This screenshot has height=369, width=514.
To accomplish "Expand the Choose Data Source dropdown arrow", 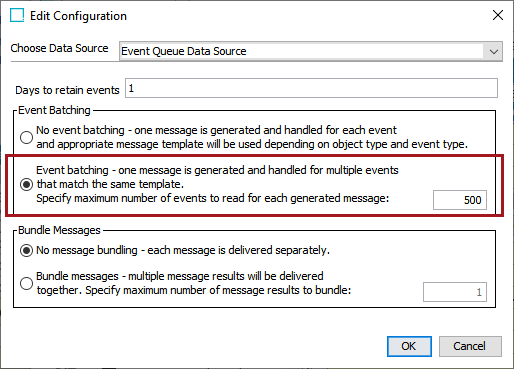I will (x=494, y=51).
